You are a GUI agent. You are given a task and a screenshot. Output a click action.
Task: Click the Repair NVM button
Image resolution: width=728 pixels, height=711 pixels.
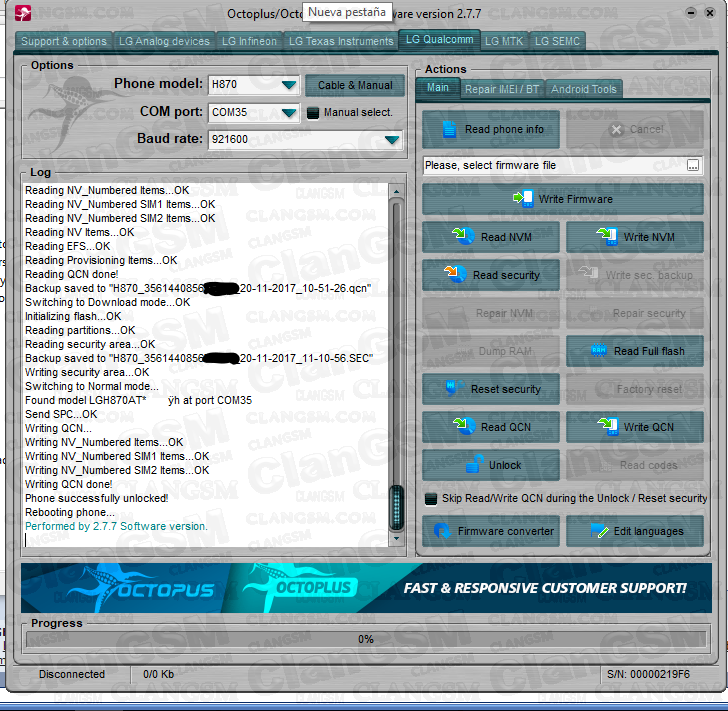(x=491, y=313)
